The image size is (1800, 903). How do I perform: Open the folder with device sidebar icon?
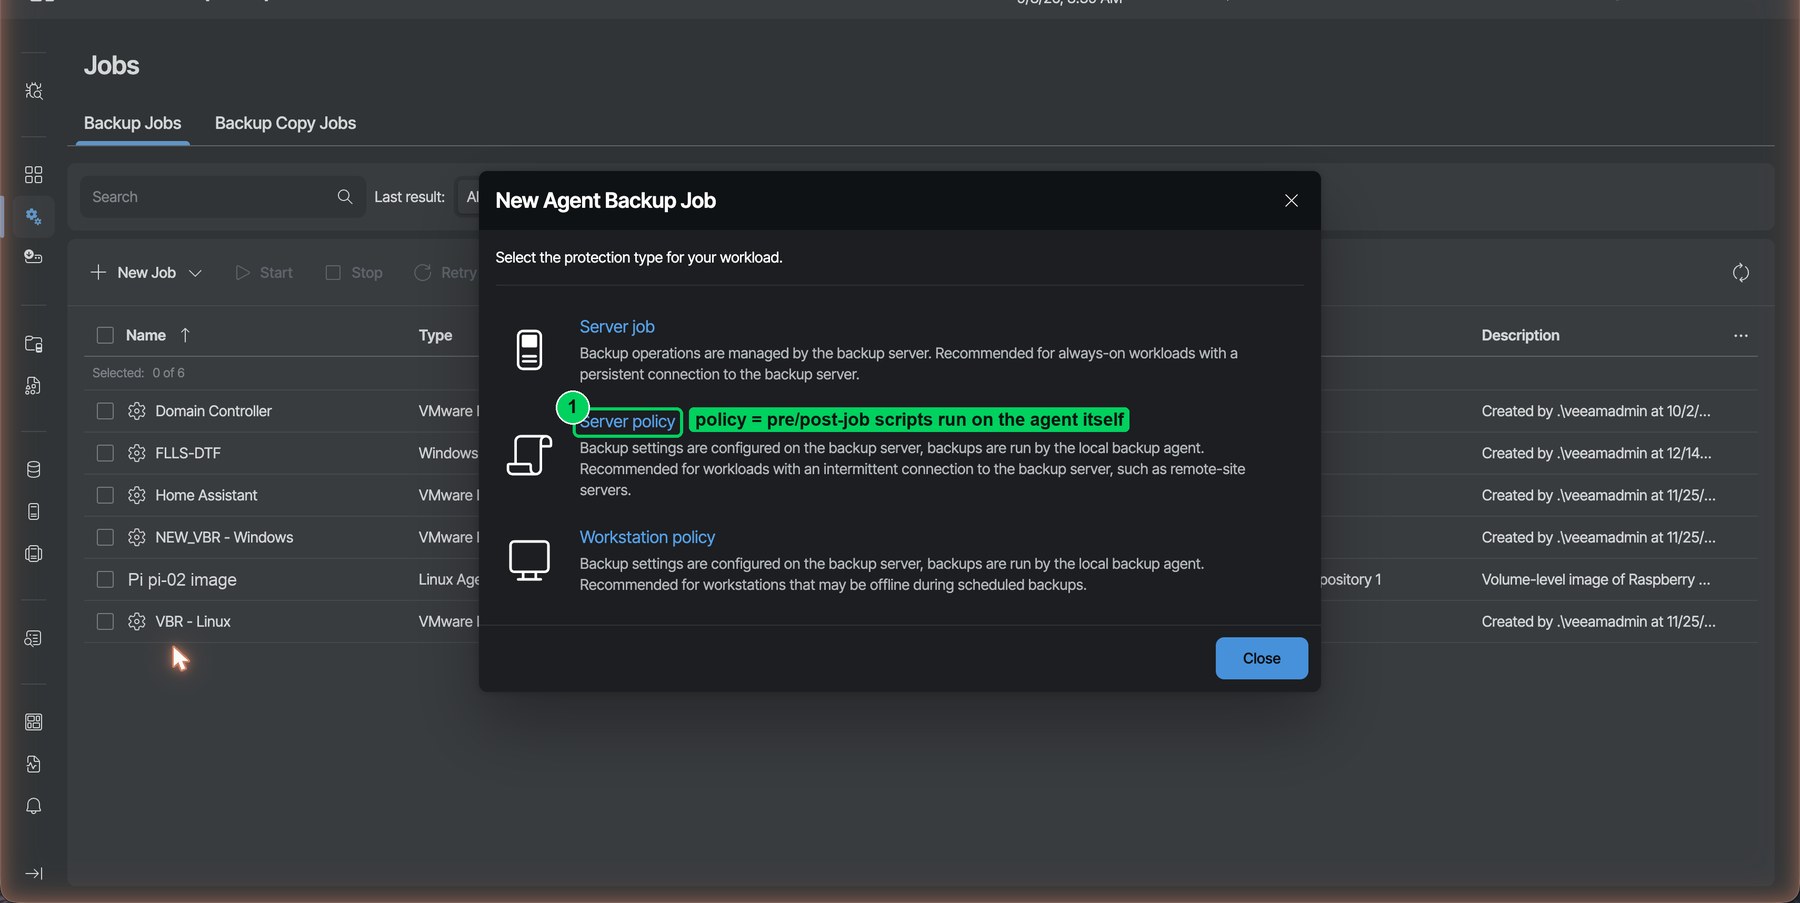[33, 344]
